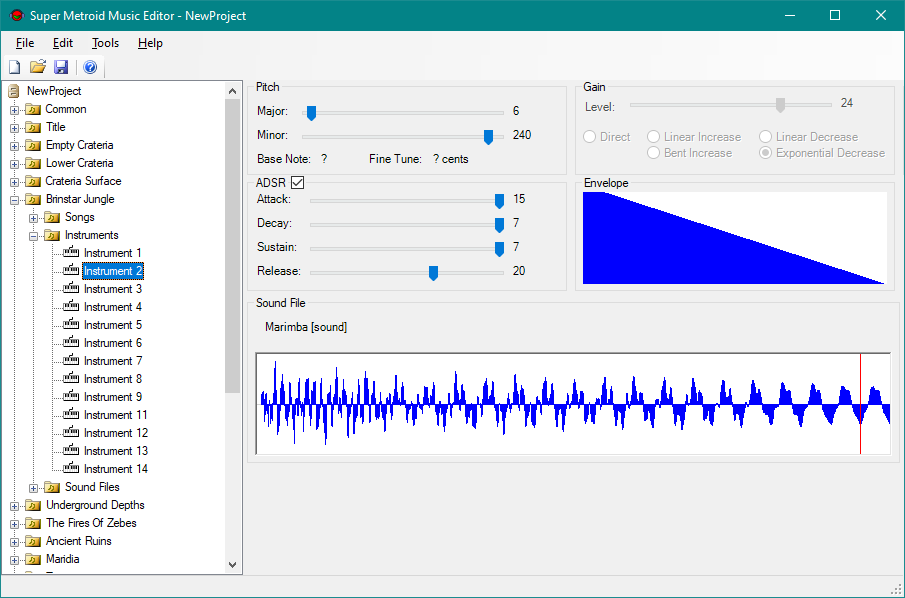
Task: Select Instrument 2 in the tree
Action: point(113,271)
